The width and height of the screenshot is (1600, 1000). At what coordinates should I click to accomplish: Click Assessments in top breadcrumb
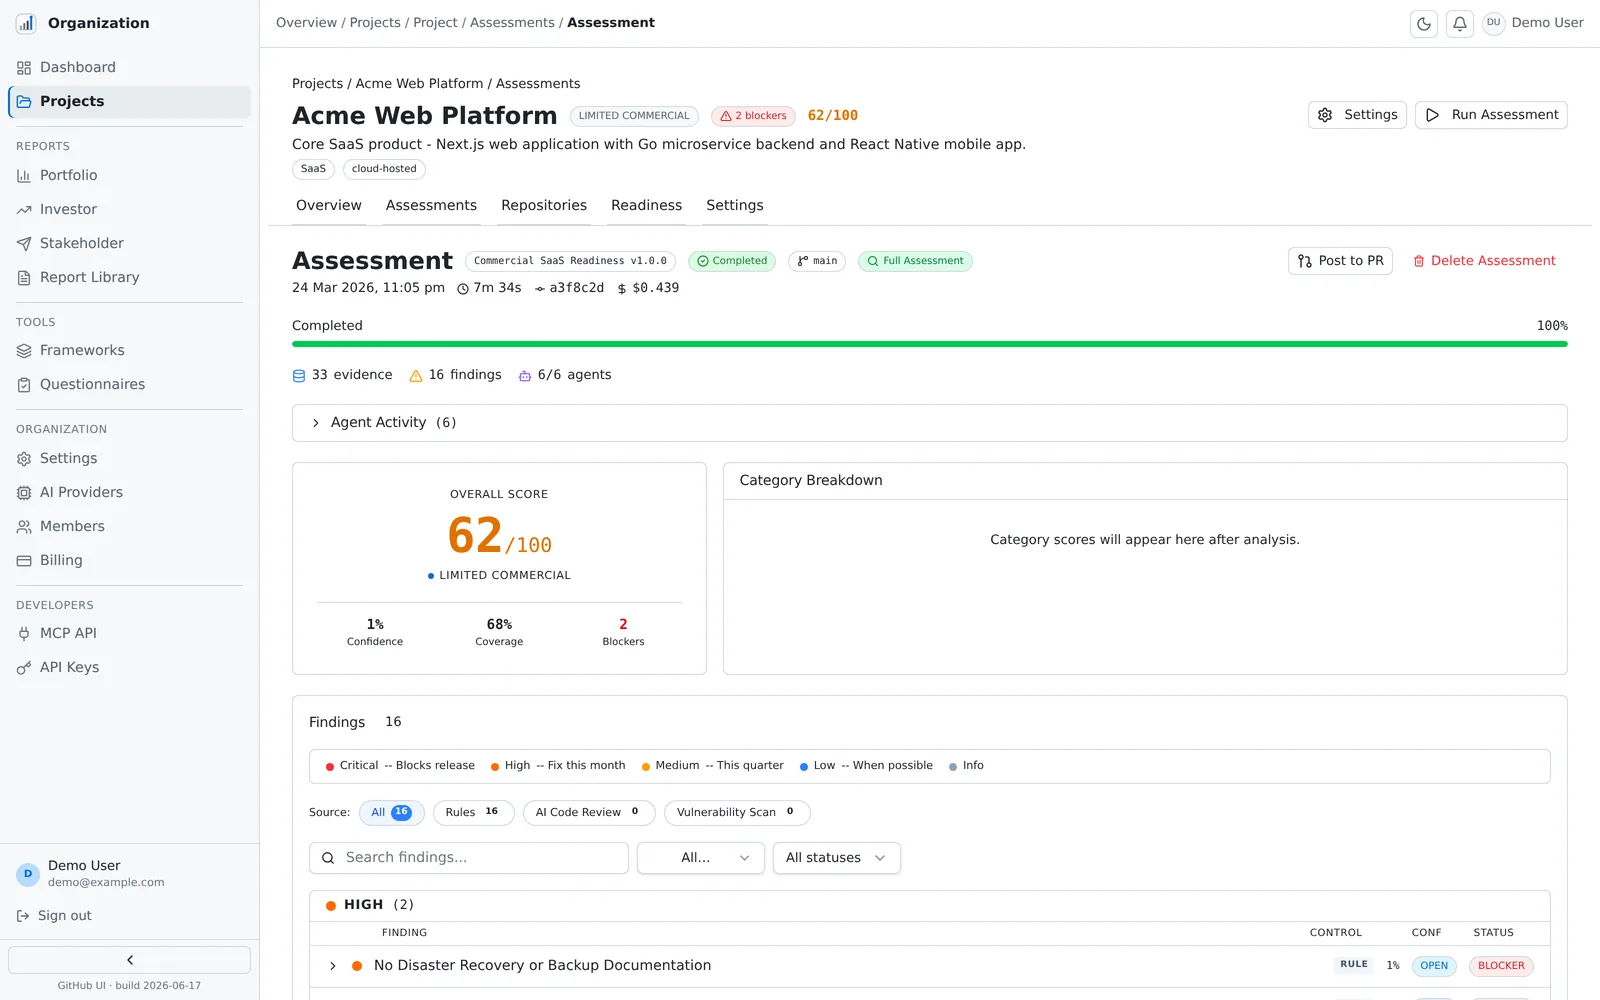coord(512,23)
